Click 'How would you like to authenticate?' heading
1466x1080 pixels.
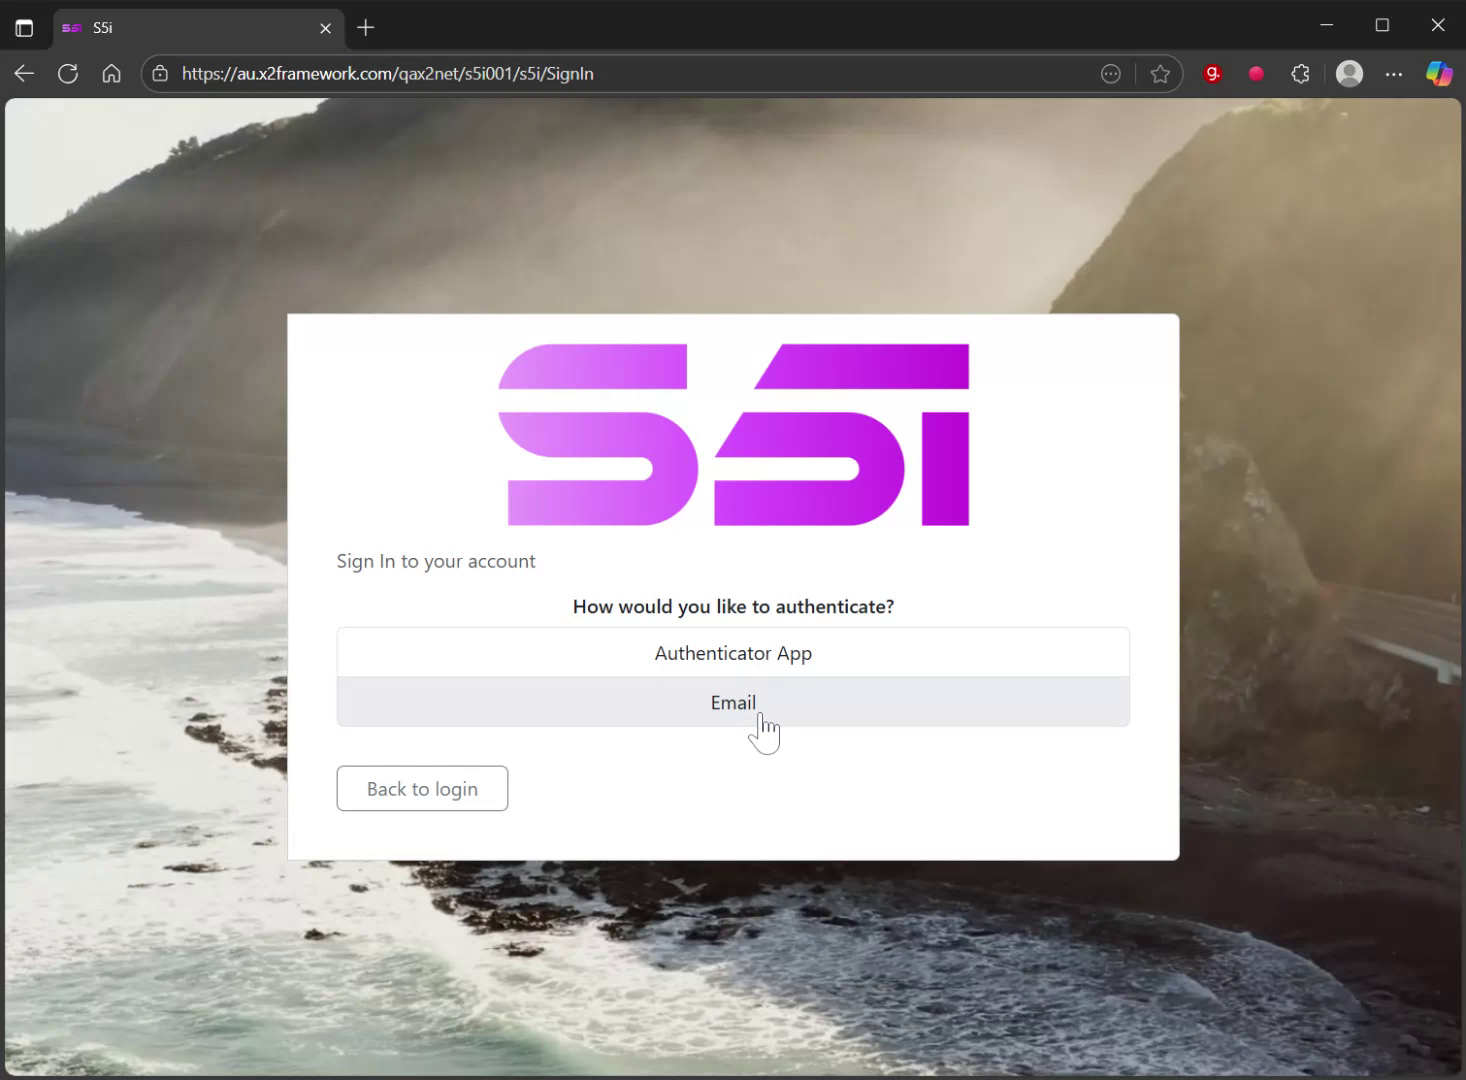[x=733, y=606]
